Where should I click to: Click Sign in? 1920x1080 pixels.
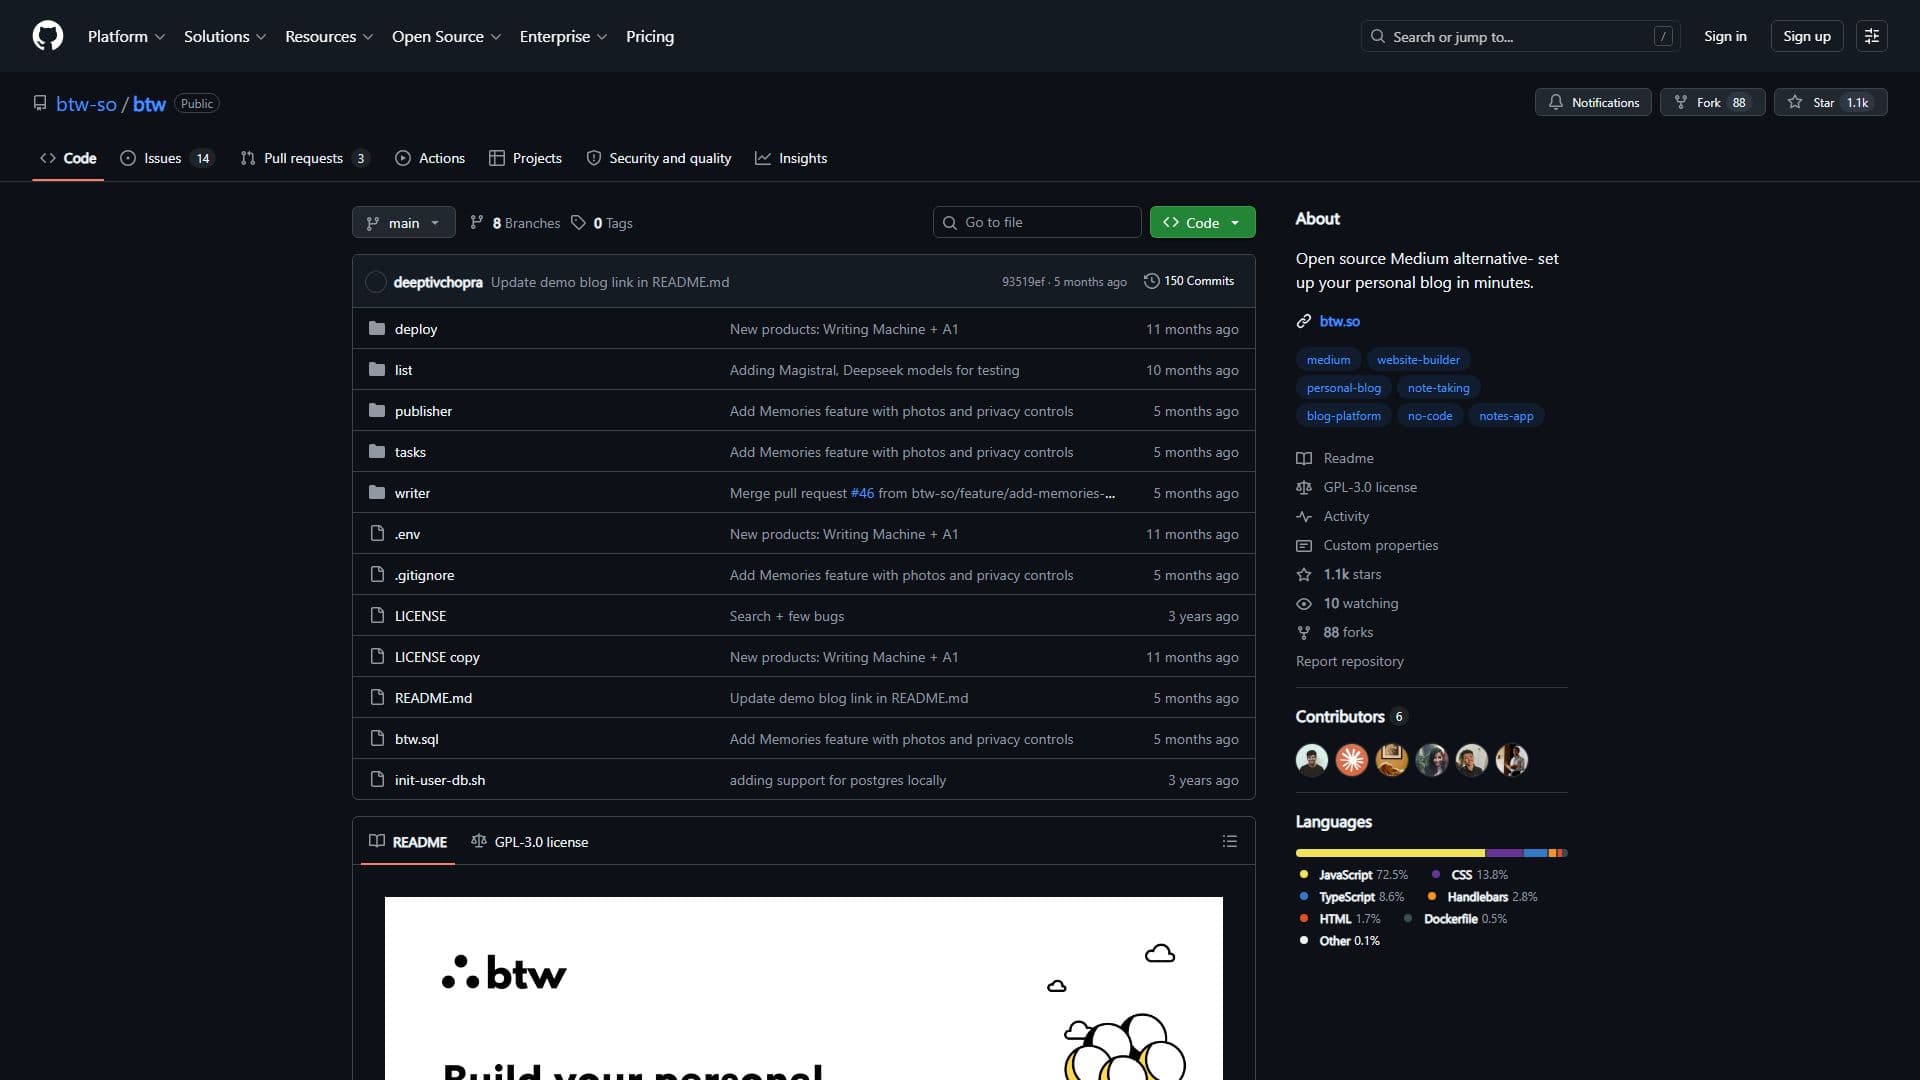coord(1725,36)
